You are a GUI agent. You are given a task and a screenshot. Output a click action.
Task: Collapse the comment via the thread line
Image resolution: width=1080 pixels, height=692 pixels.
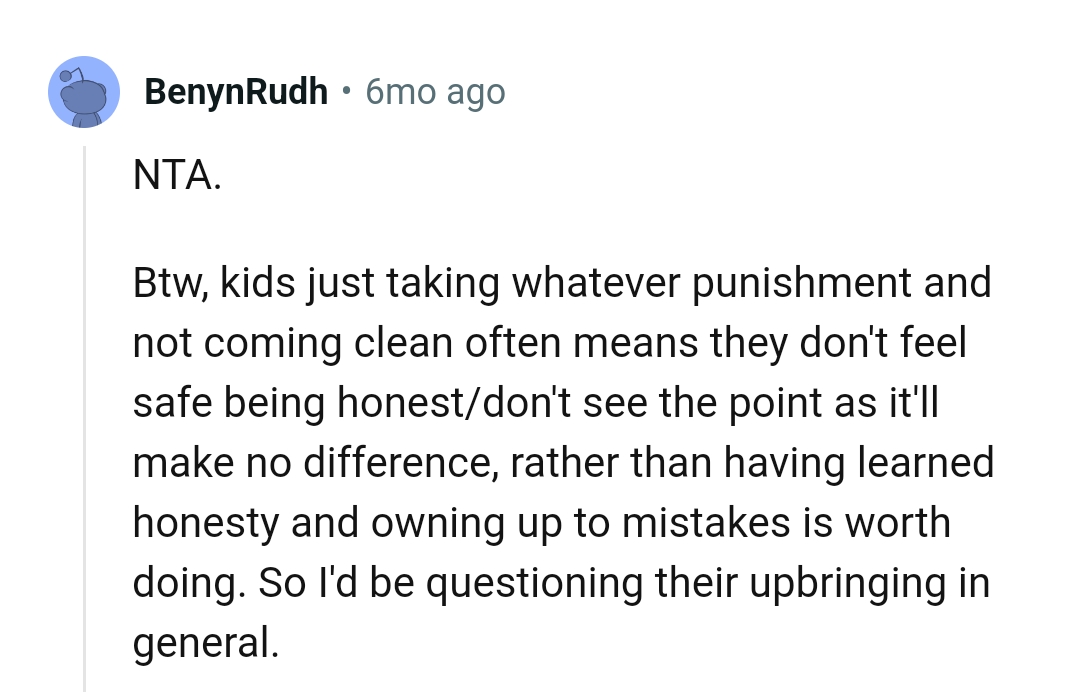click(85, 400)
